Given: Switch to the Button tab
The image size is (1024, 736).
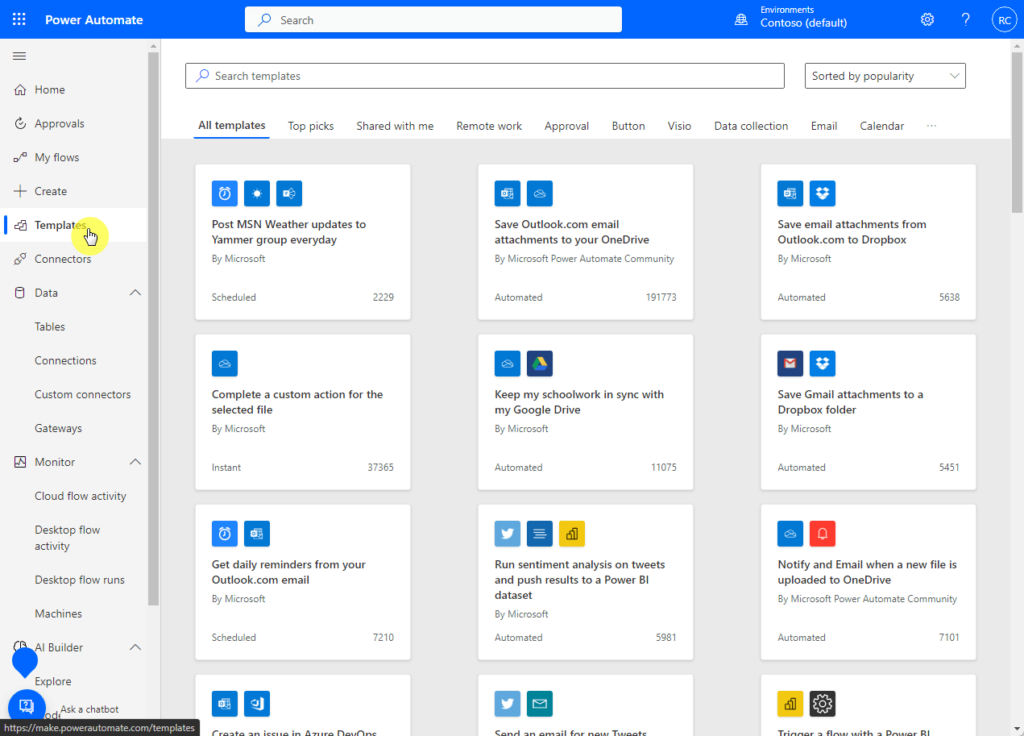Looking at the screenshot, I should [628, 126].
